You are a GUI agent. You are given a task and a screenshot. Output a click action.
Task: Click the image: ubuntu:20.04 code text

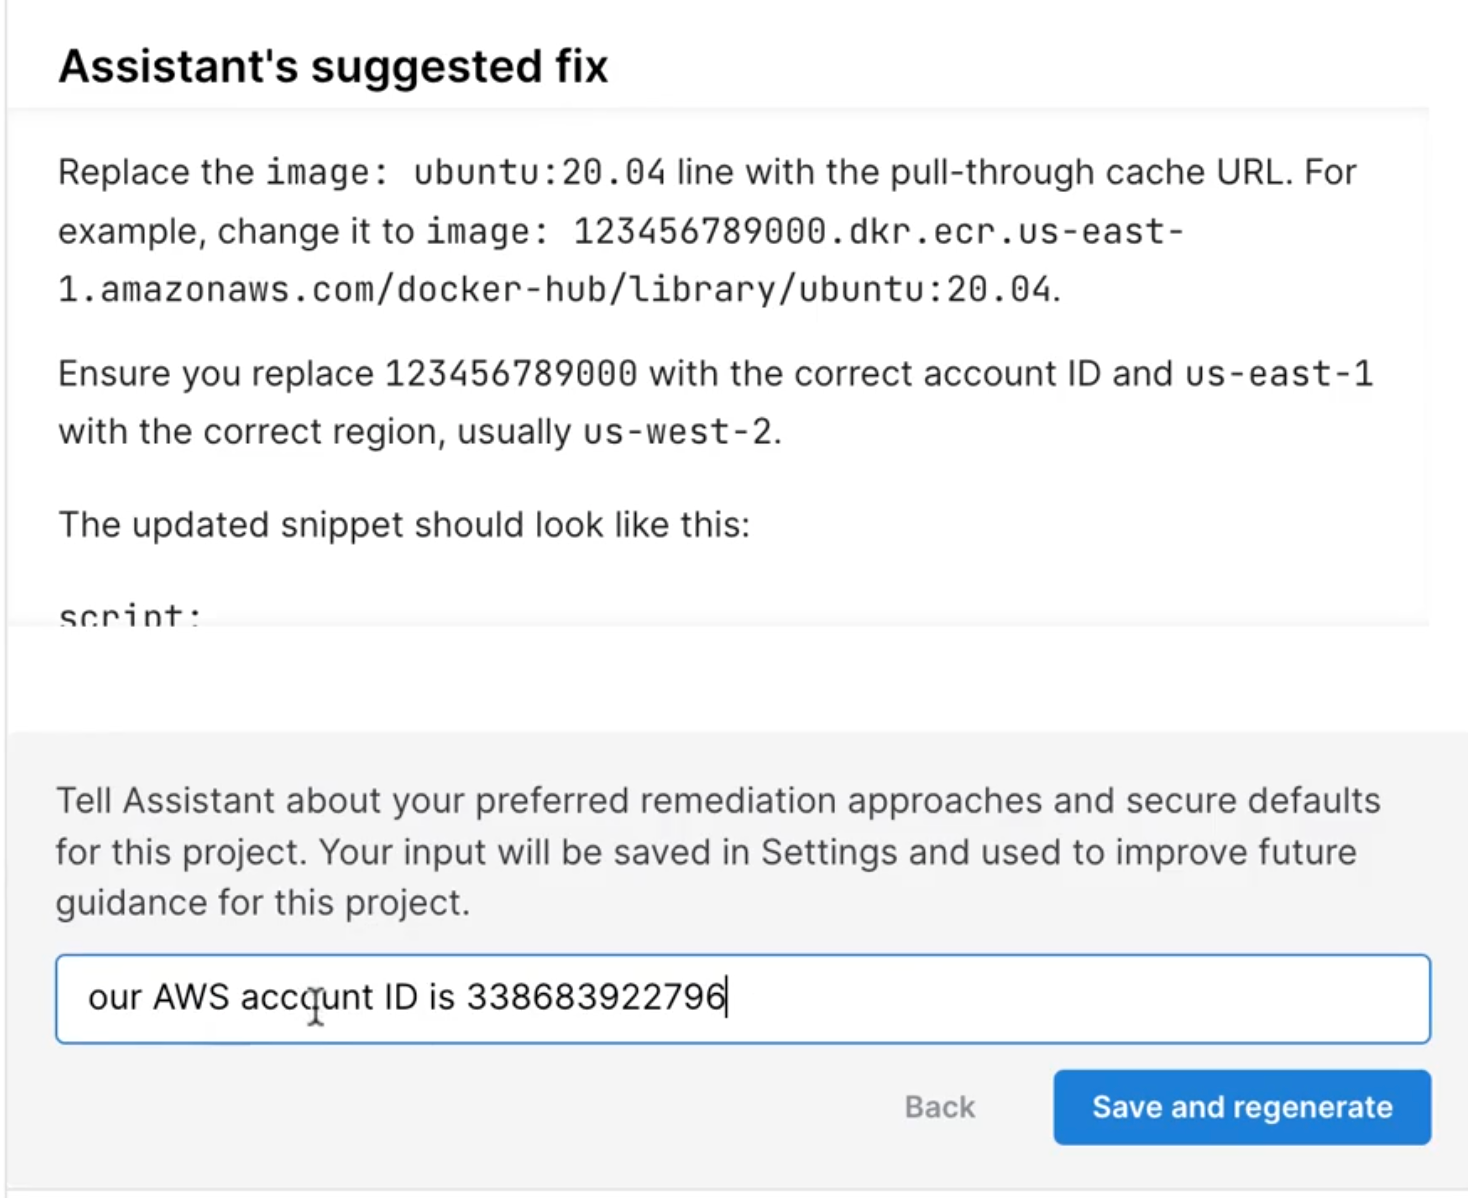[x=465, y=173]
